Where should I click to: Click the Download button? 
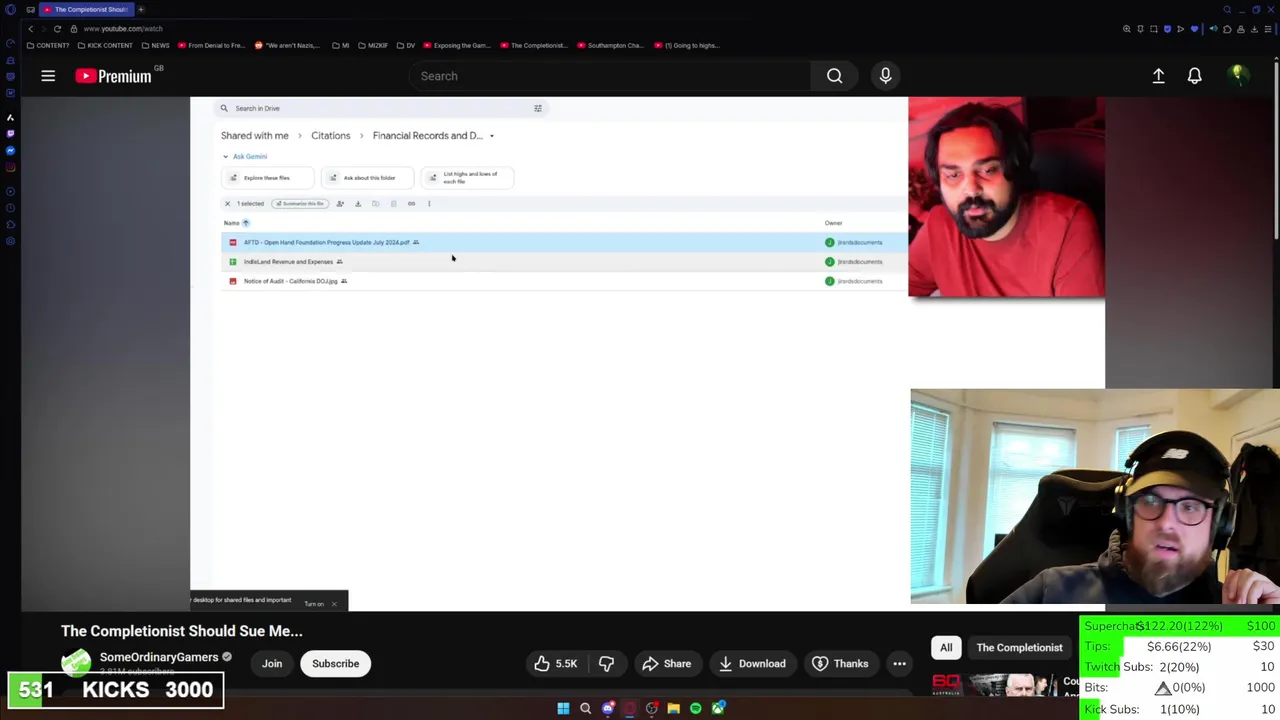pyautogui.click(x=751, y=663)
